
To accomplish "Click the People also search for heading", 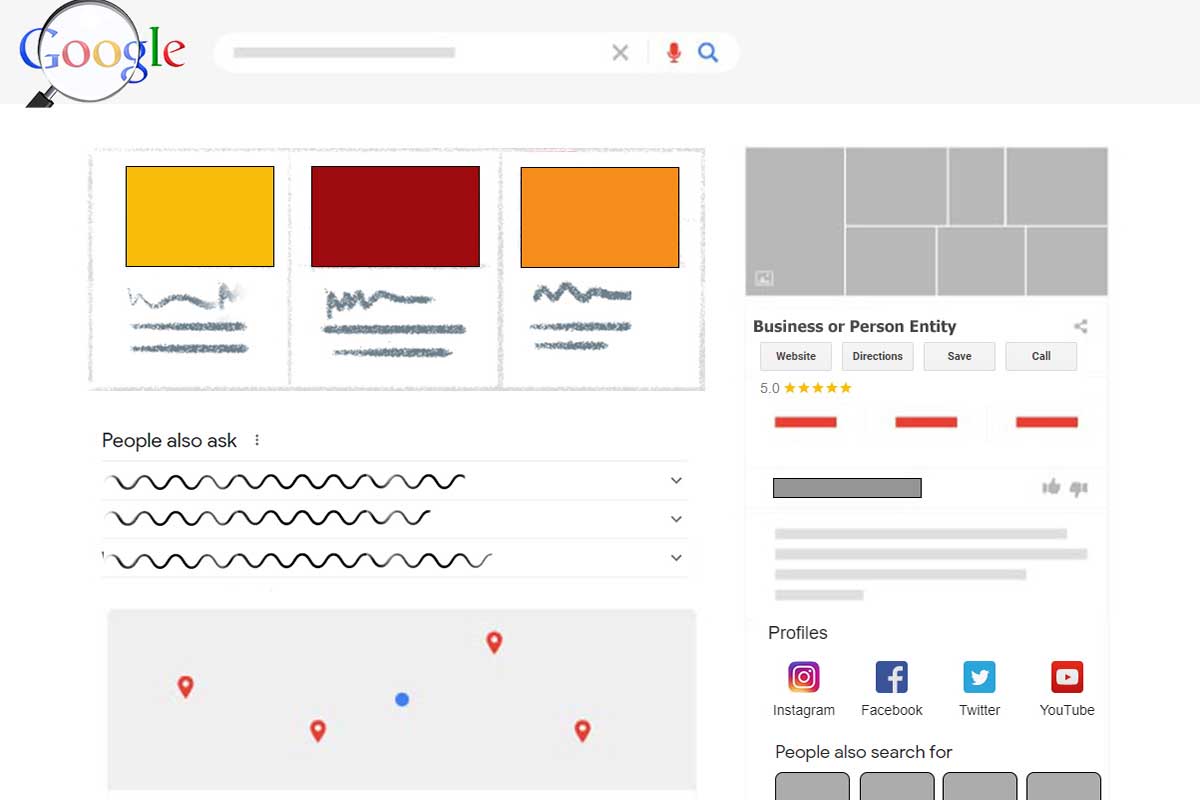I will (864, 752).
